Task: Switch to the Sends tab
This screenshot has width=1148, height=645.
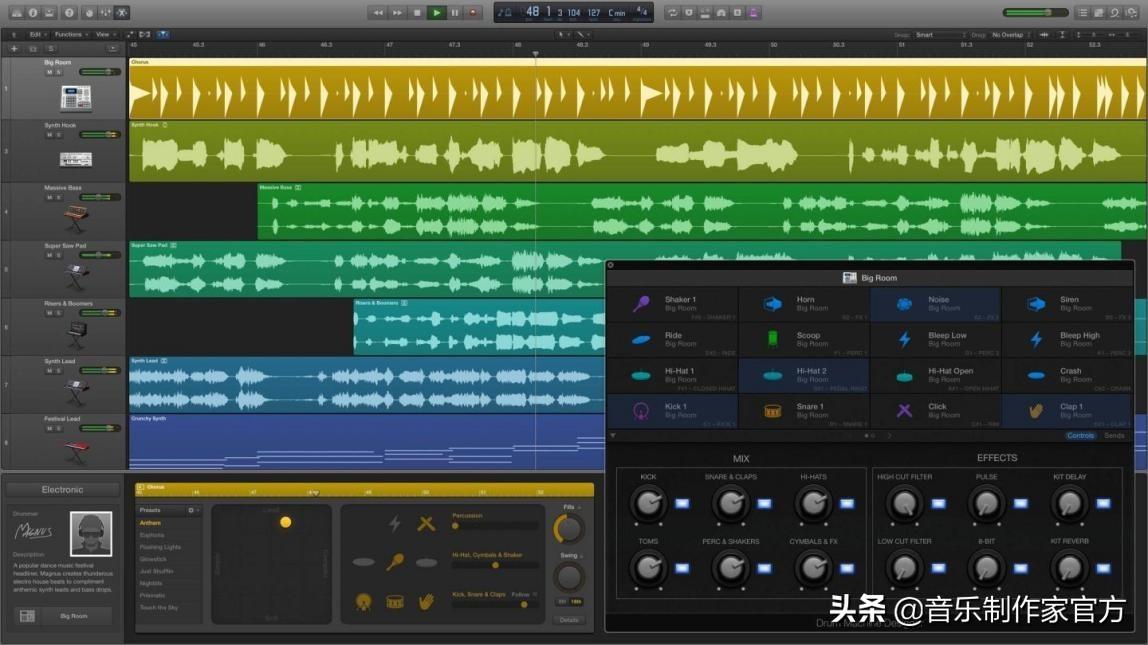Action: click(x=1114, y=436)
